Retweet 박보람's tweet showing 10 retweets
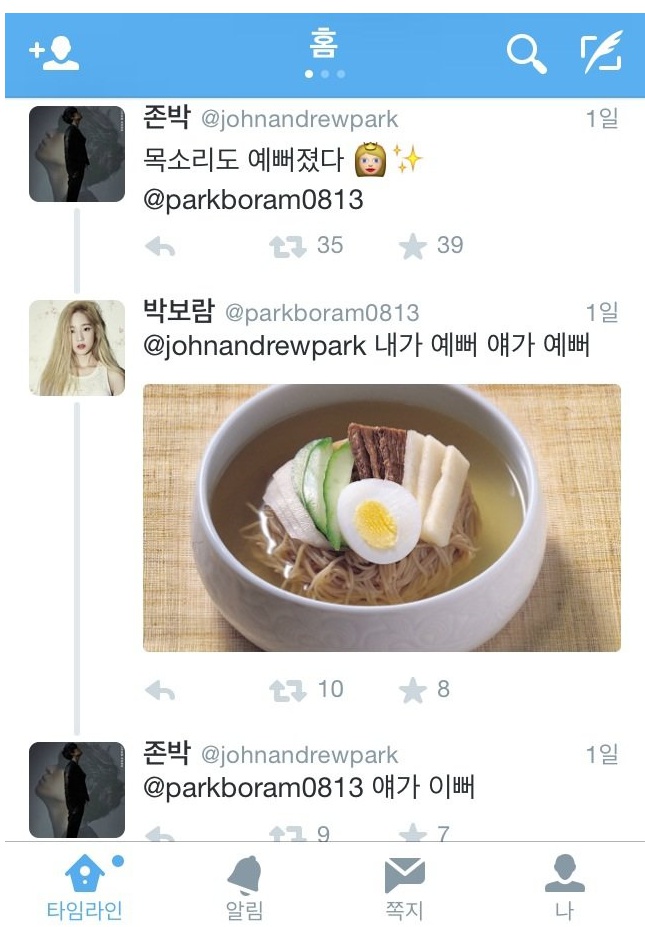The height and width of the screenshot is (927, 645). pyautogui.click(x=288, y=690)
